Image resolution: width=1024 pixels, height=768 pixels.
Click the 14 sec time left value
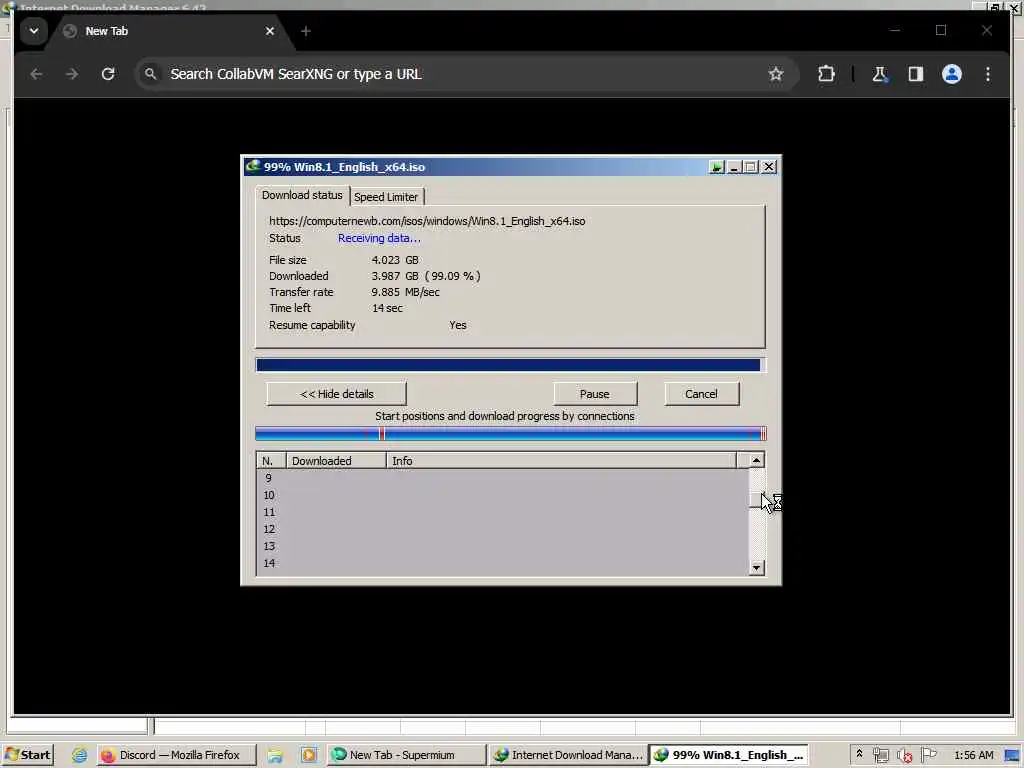pos(387,308)
